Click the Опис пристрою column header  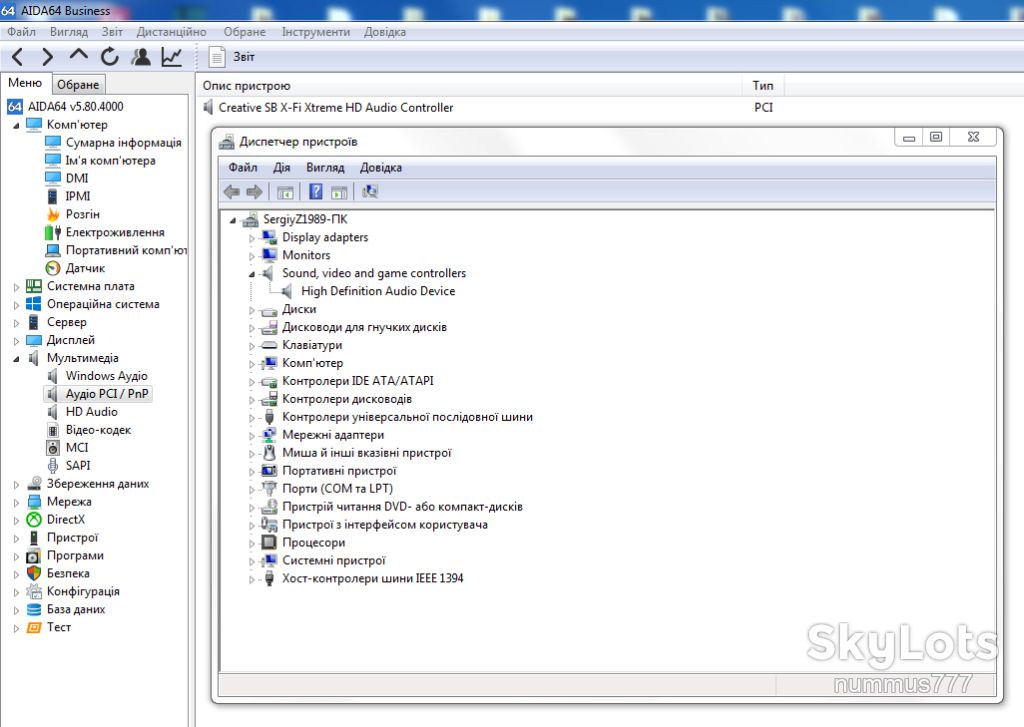(469, 86)
